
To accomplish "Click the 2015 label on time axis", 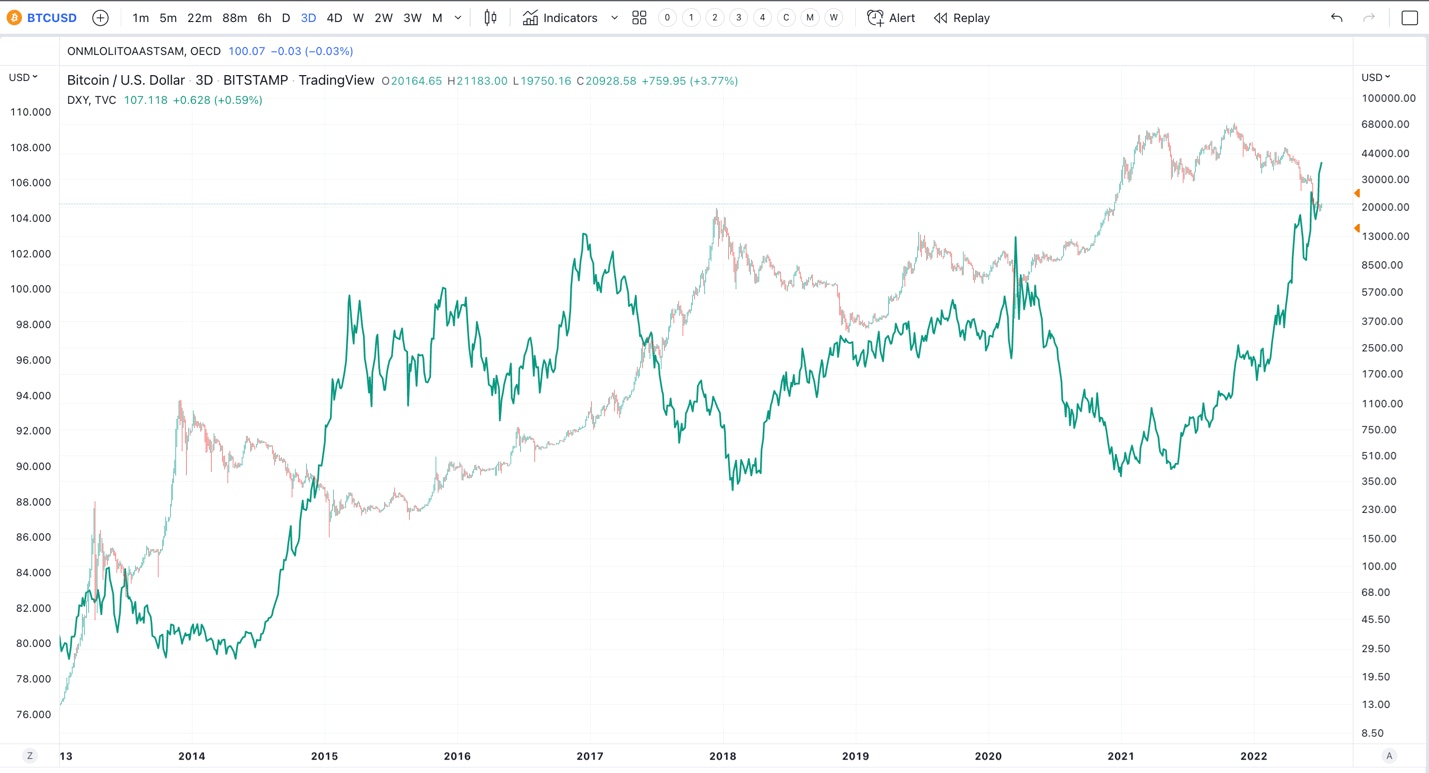I will point(324,756).
